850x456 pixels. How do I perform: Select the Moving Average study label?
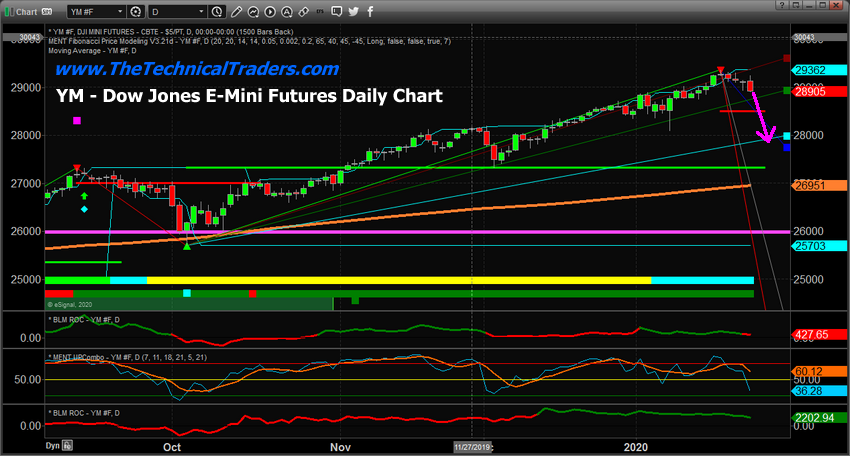[x=92, y=51]
